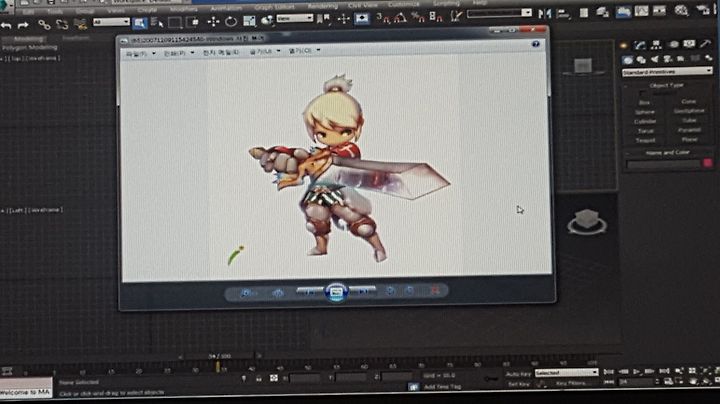Open the Named Selection Sets dropdown
Screen dimensions: 720x404
(499, 13)
